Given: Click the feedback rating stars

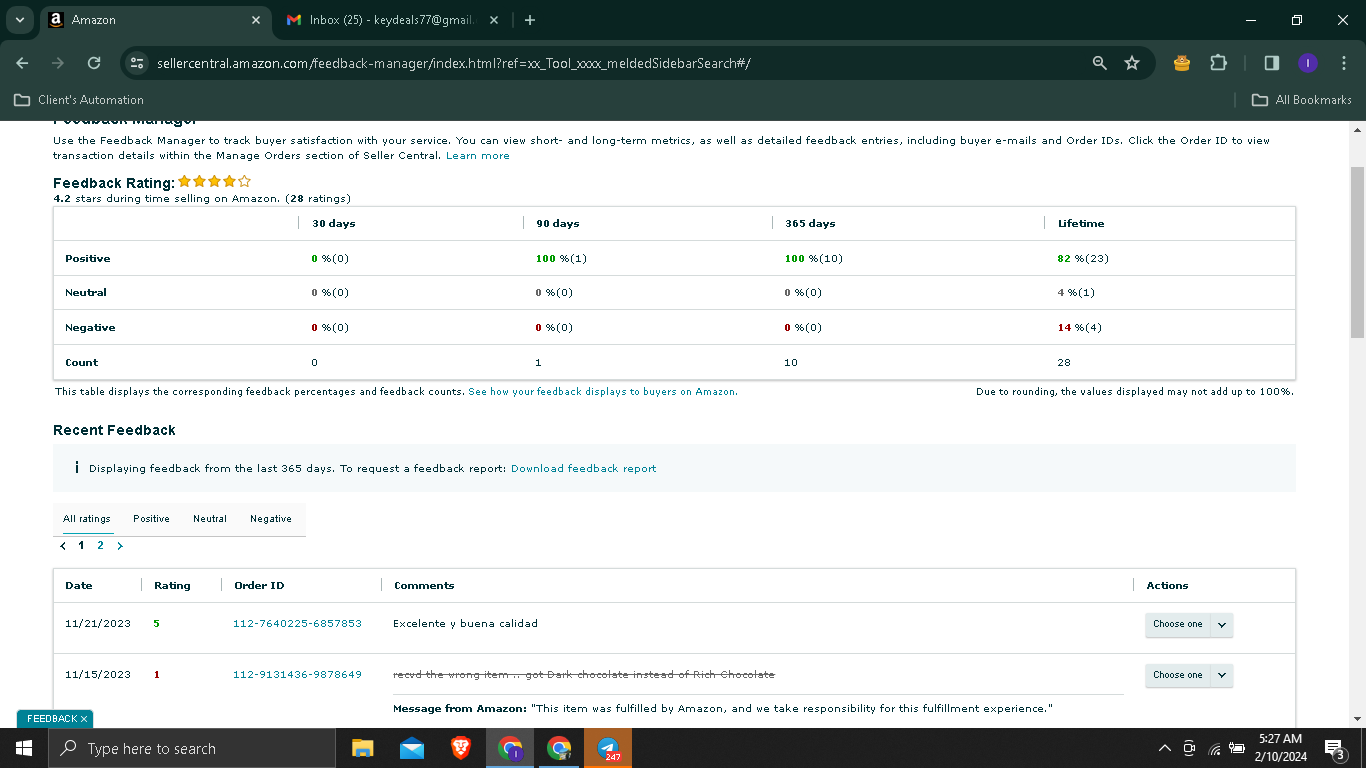Looking at the screenshot, I should tap(215, 182).
